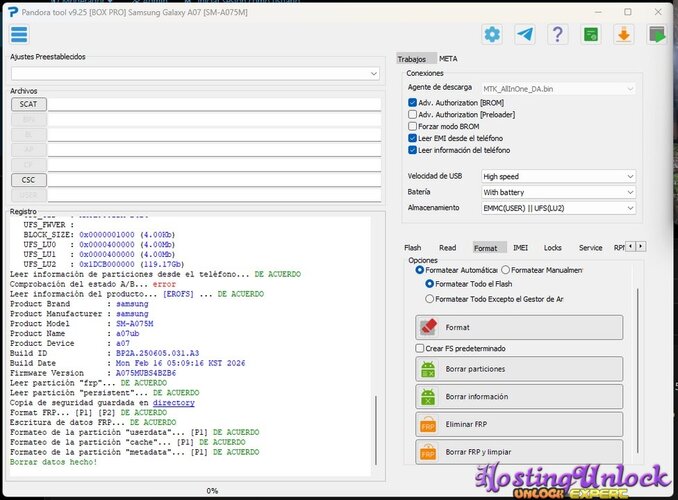
Task: Click log value "A075MUBS4BZB6"
Action: [x=146, y=373]
